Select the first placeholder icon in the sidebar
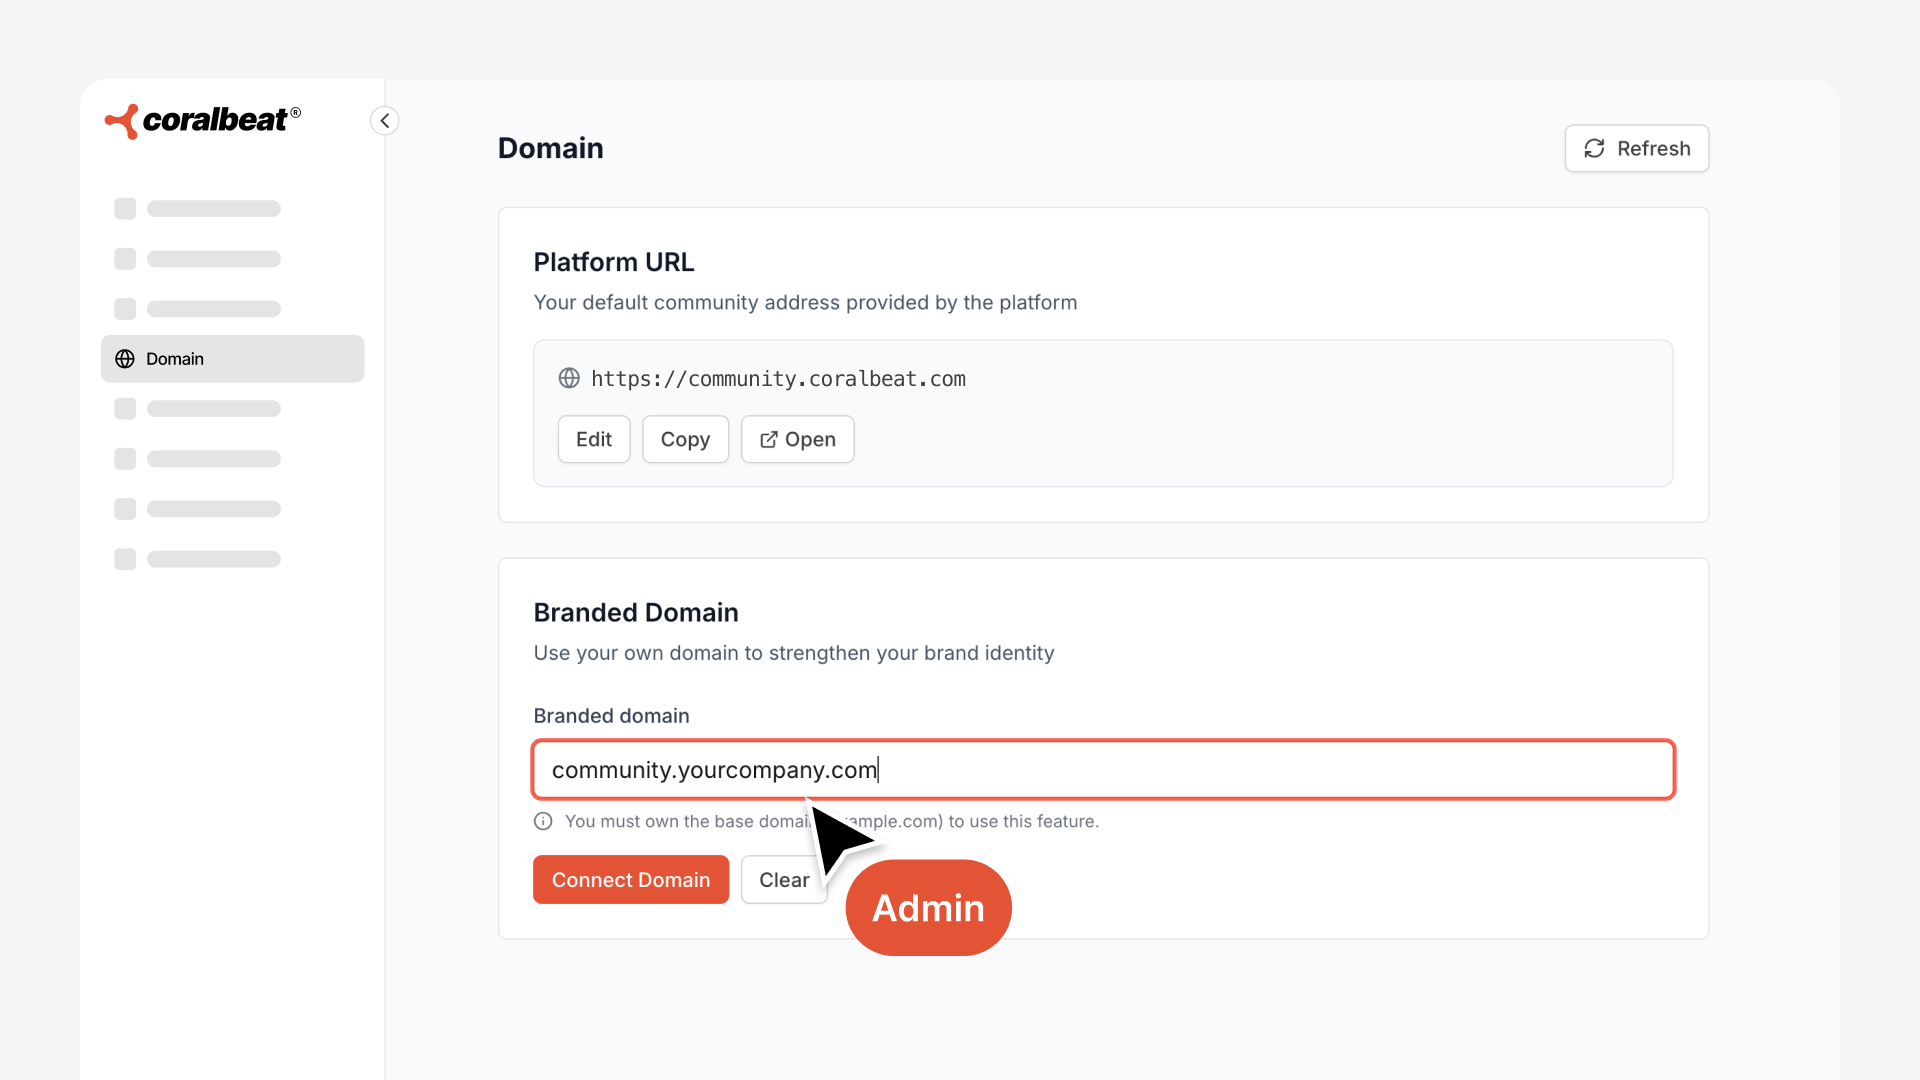The width and height of the screenshot is (1920, 1080). [124, 208]
